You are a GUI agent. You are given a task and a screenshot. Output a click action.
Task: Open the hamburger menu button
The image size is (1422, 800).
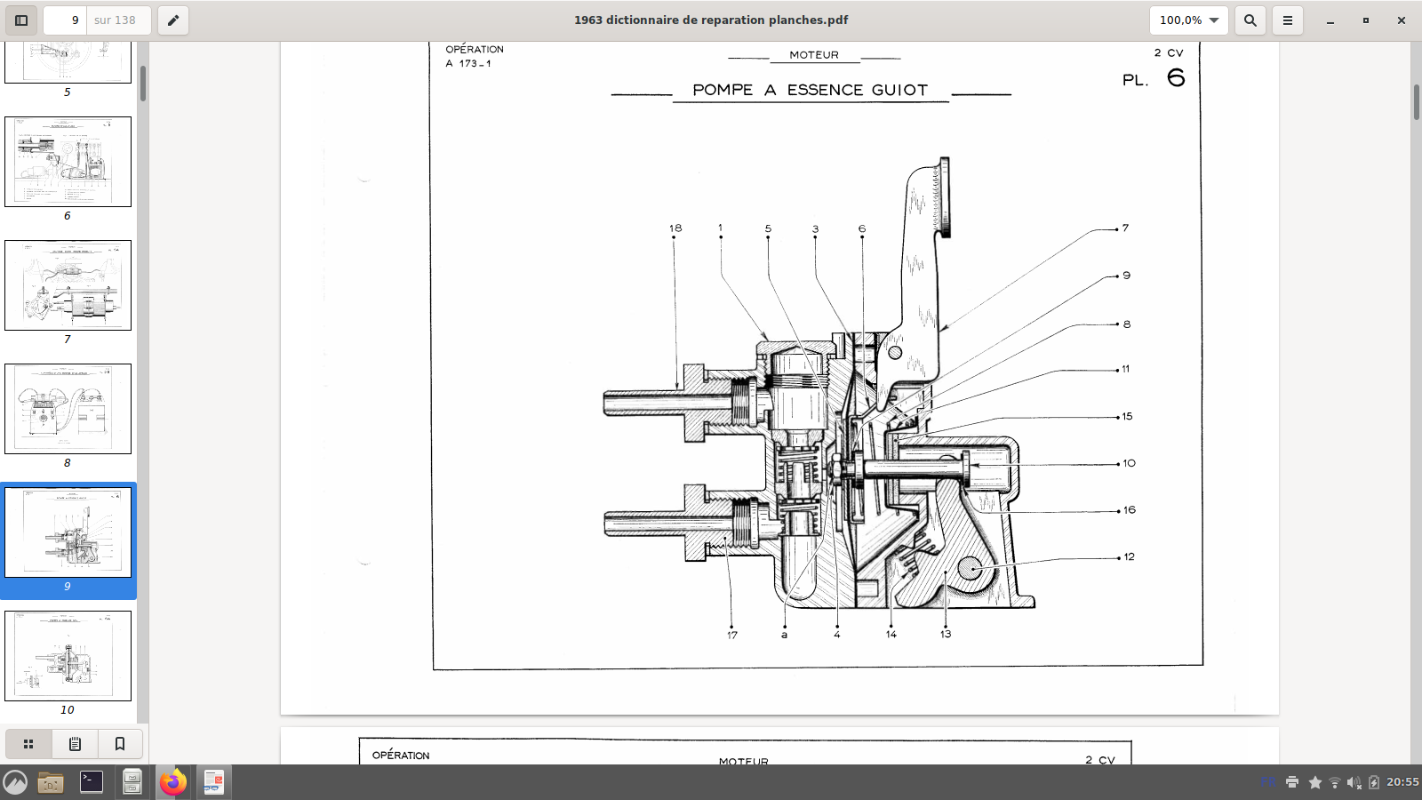click(x=1288, y=20)
